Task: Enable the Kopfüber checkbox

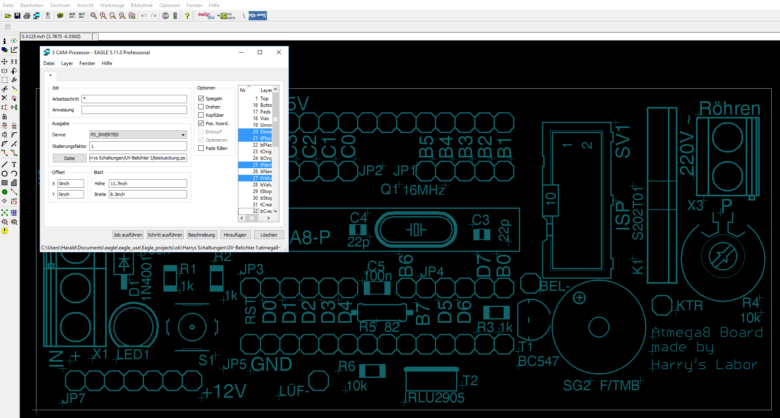Action: 201,115
